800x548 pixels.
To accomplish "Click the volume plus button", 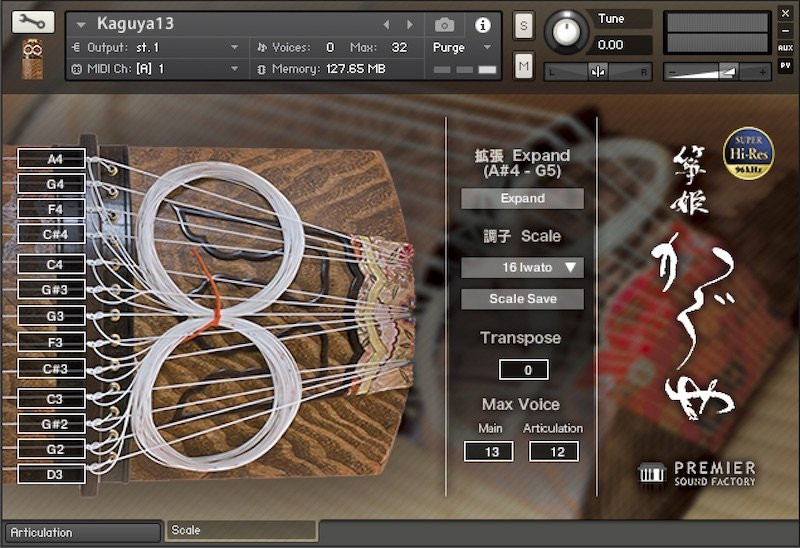I will pos(762,72).
